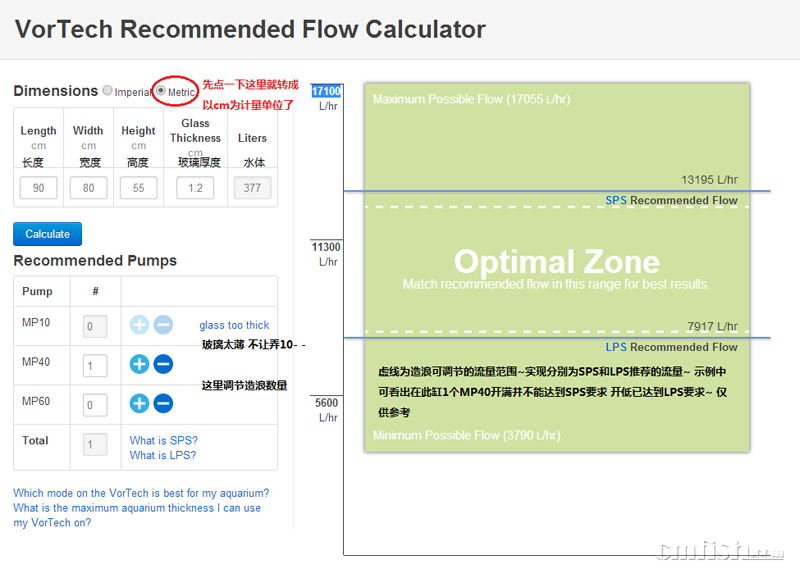
Task: Click the MP40 quantity field
Action: pyautogui.click(x=95, y=366)
